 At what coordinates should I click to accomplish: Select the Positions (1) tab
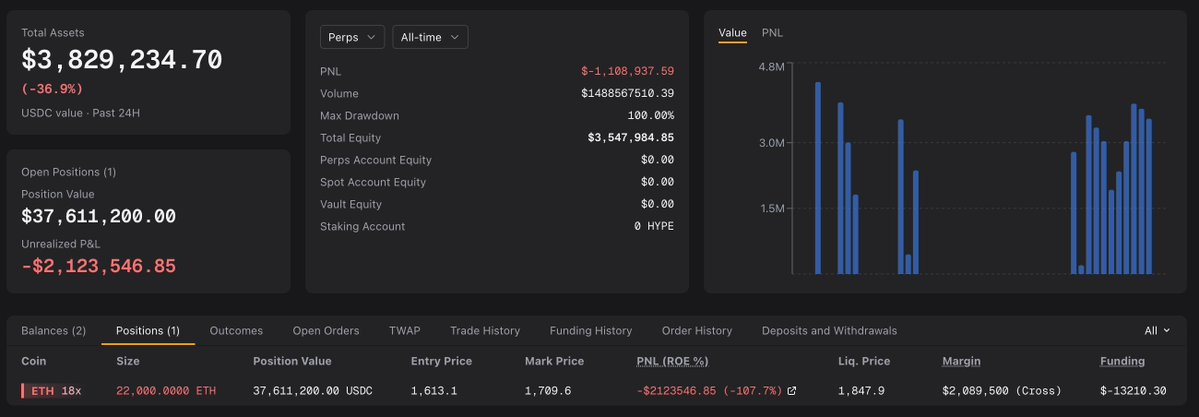148,331
